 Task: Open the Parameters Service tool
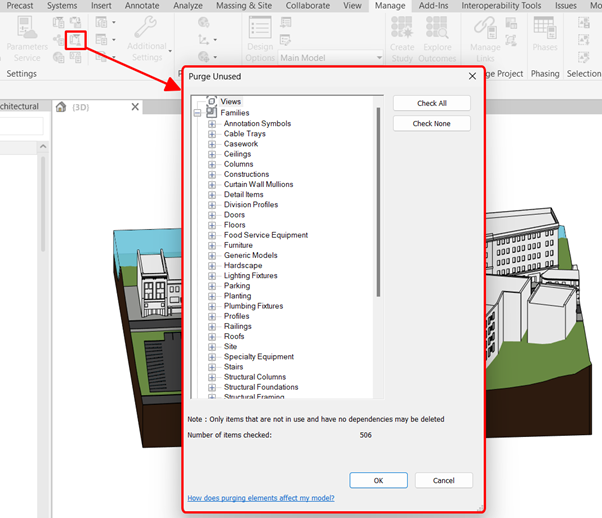[26, 38]
